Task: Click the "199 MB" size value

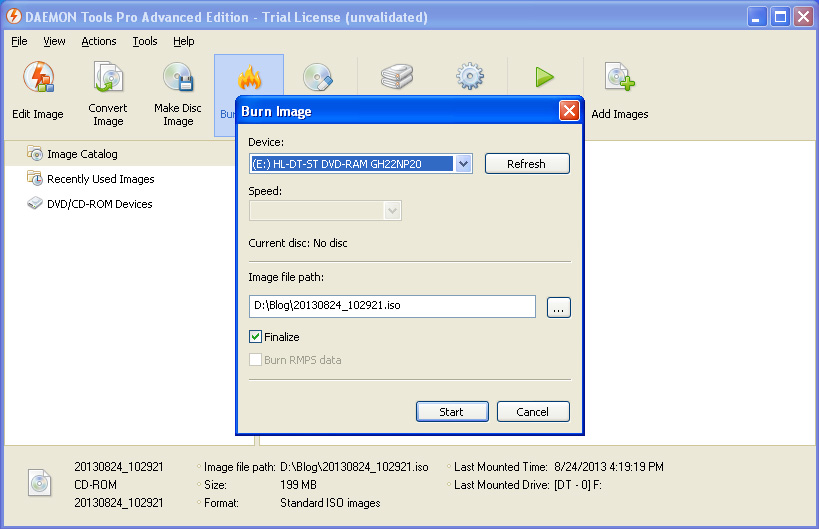Action: pyautogui.click(x=298, y=485)
